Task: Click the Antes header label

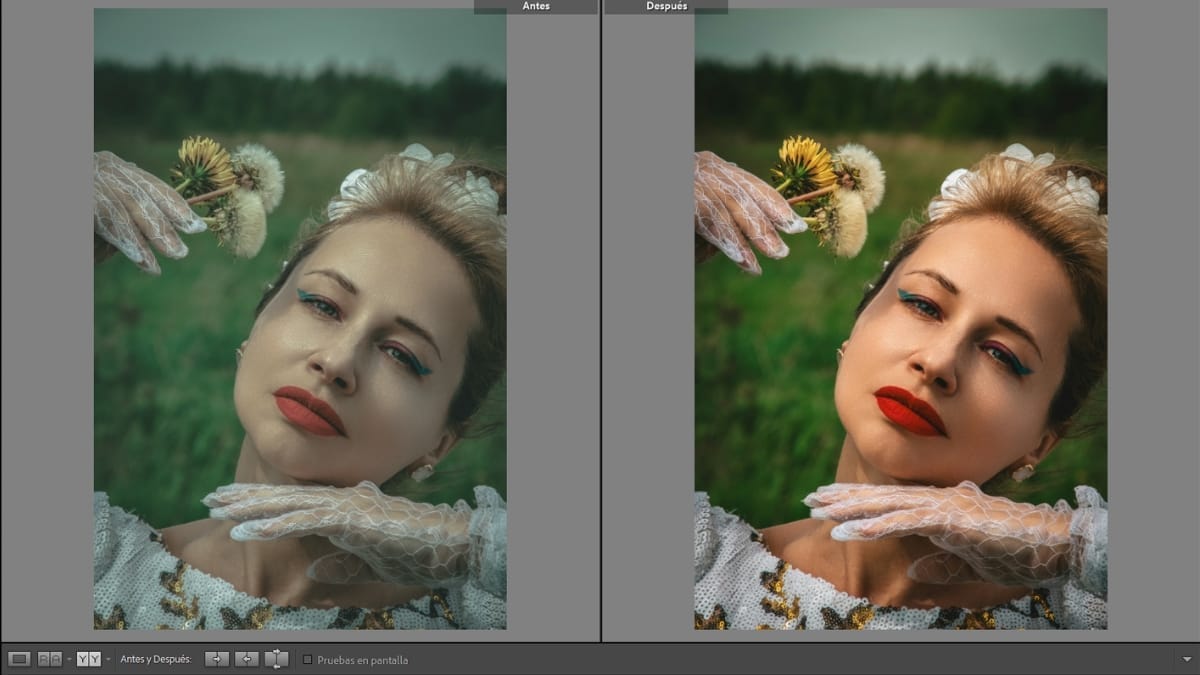Action: click(x=536, y=6)
